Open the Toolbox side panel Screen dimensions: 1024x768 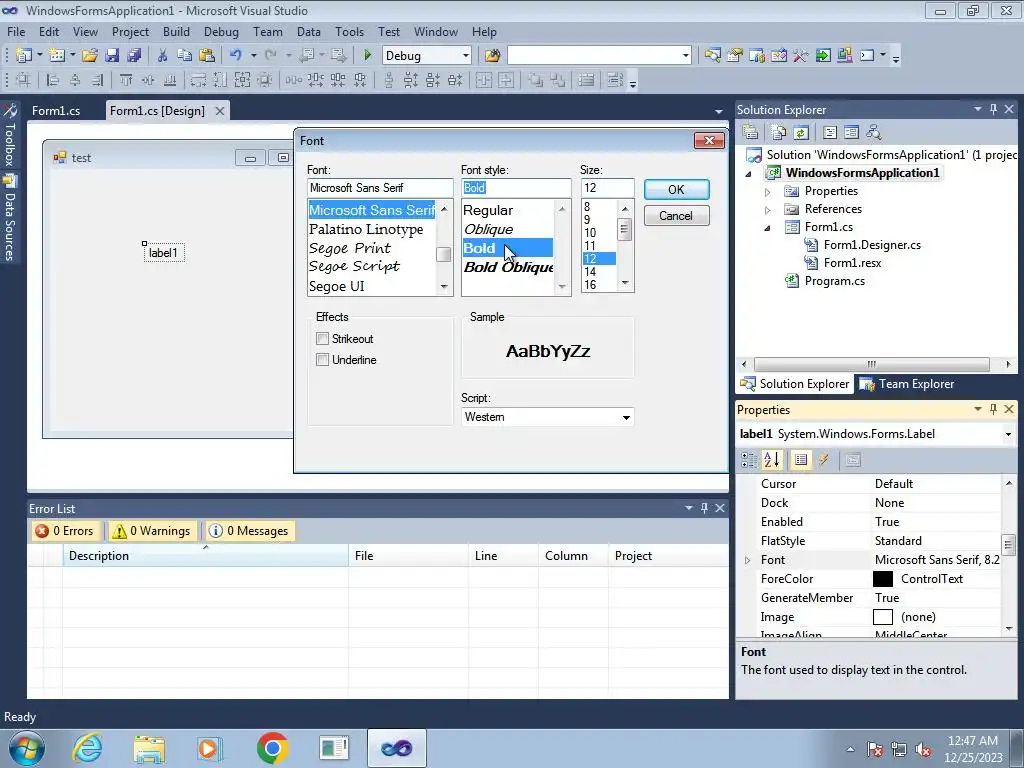click(x=10, y=135)
